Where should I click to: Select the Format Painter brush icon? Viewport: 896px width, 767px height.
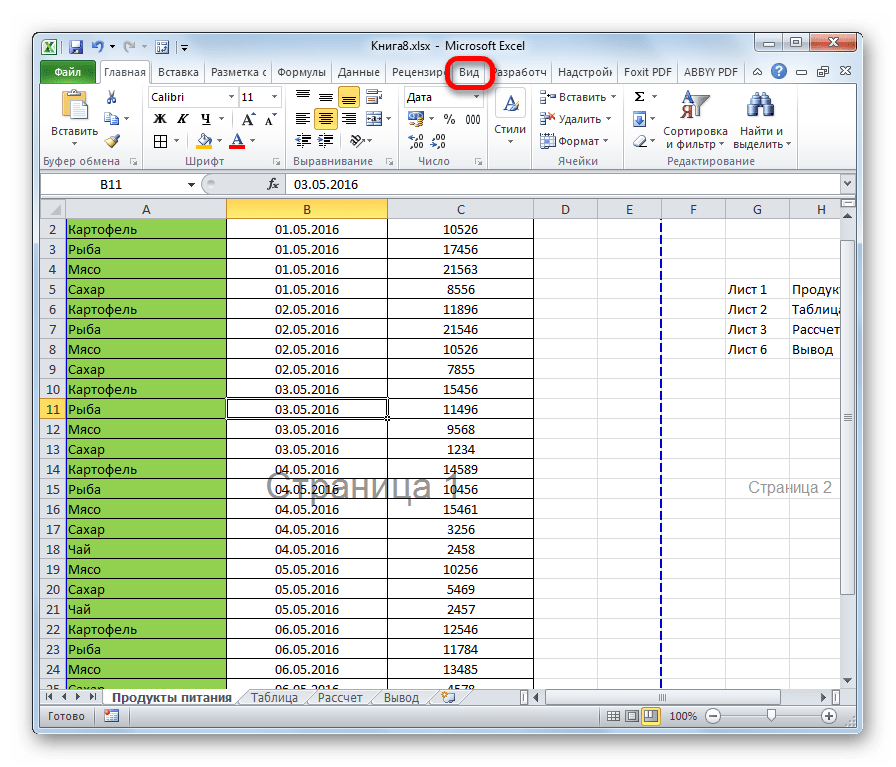point(112,141)
